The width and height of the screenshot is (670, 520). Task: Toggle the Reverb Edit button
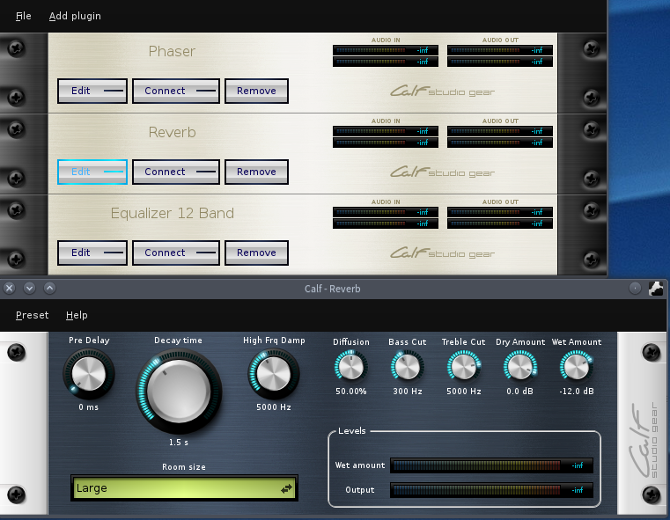(x=92, y=172)
